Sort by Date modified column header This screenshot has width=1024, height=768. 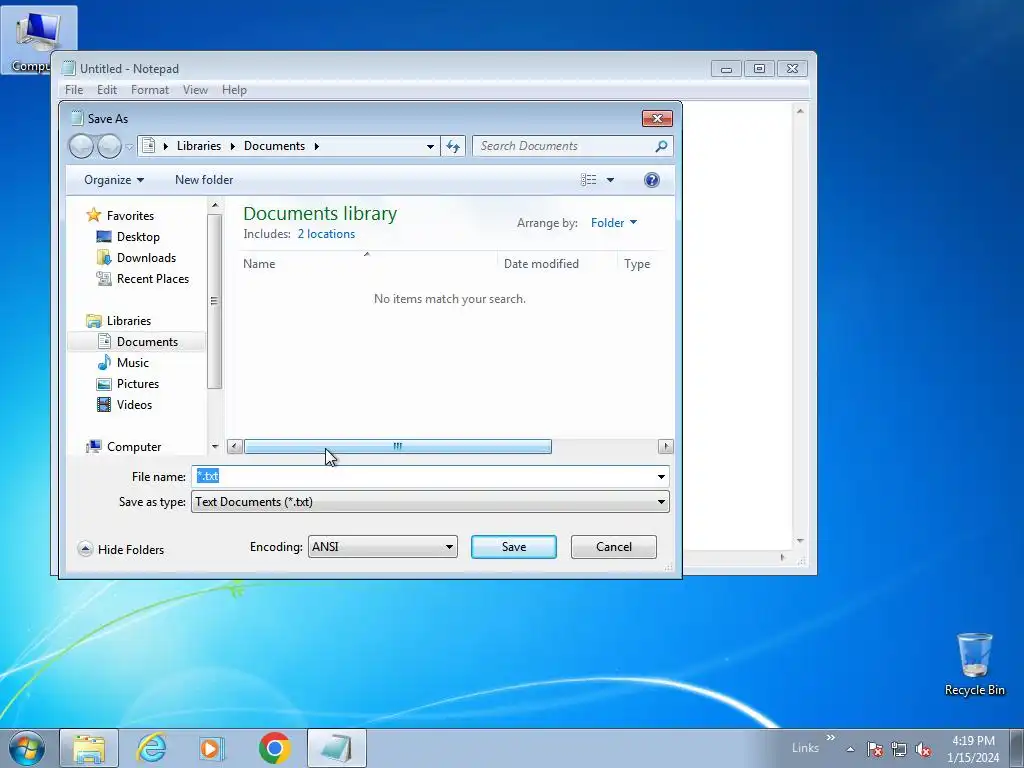(541, 264)
